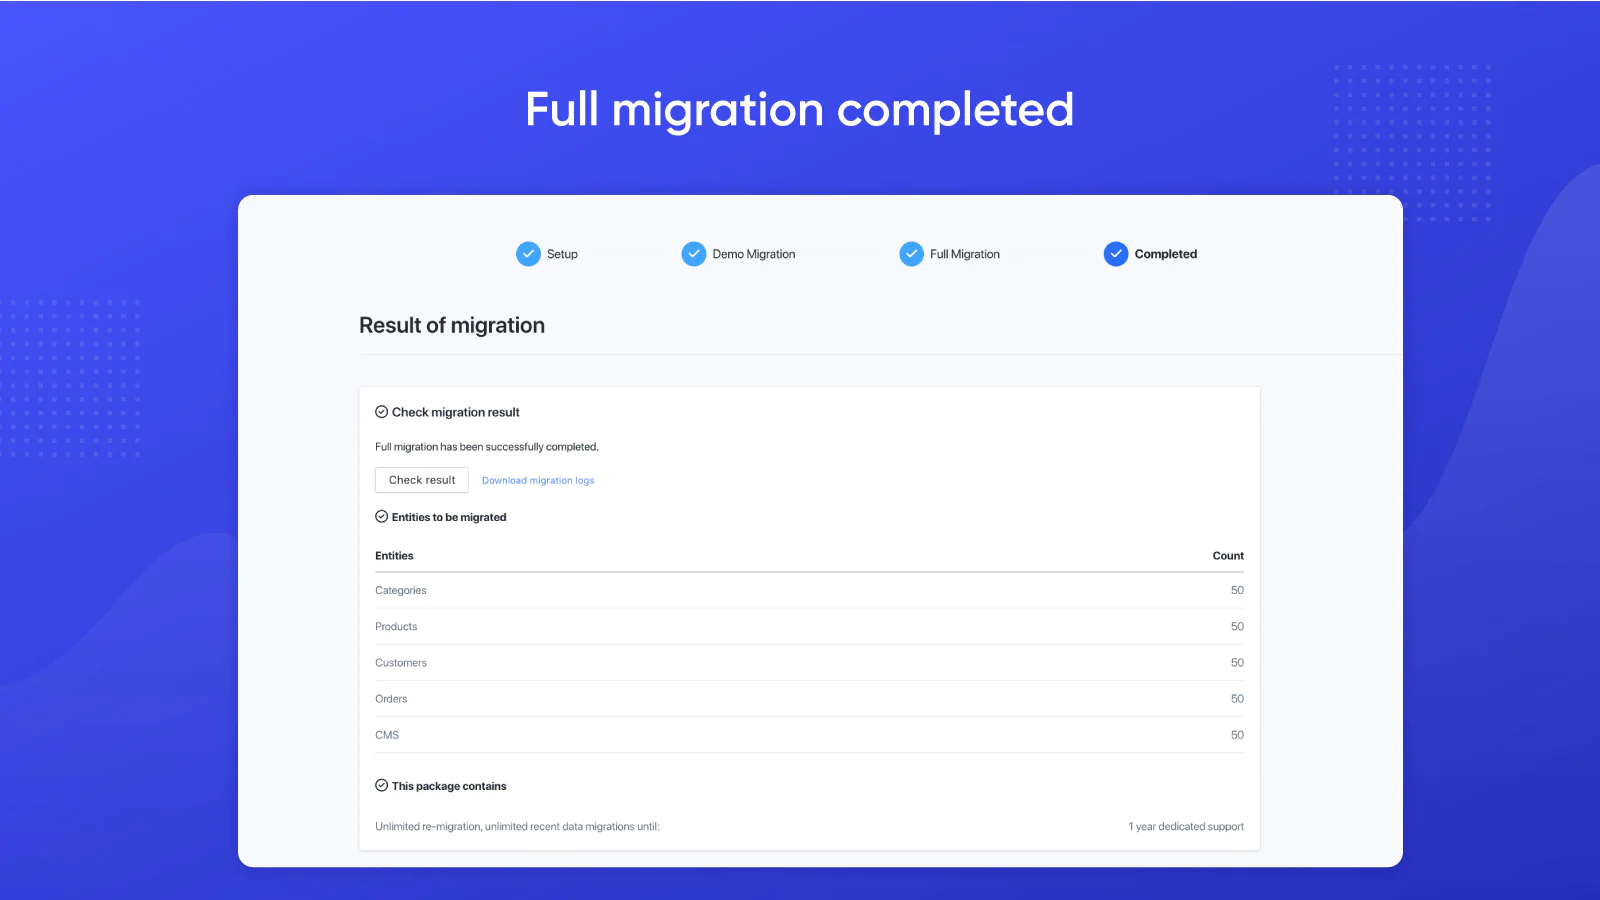This screenshot has height=900, width=1600.
Task: Click the Full Migration checkmark icon
Action: coord(911,254)
